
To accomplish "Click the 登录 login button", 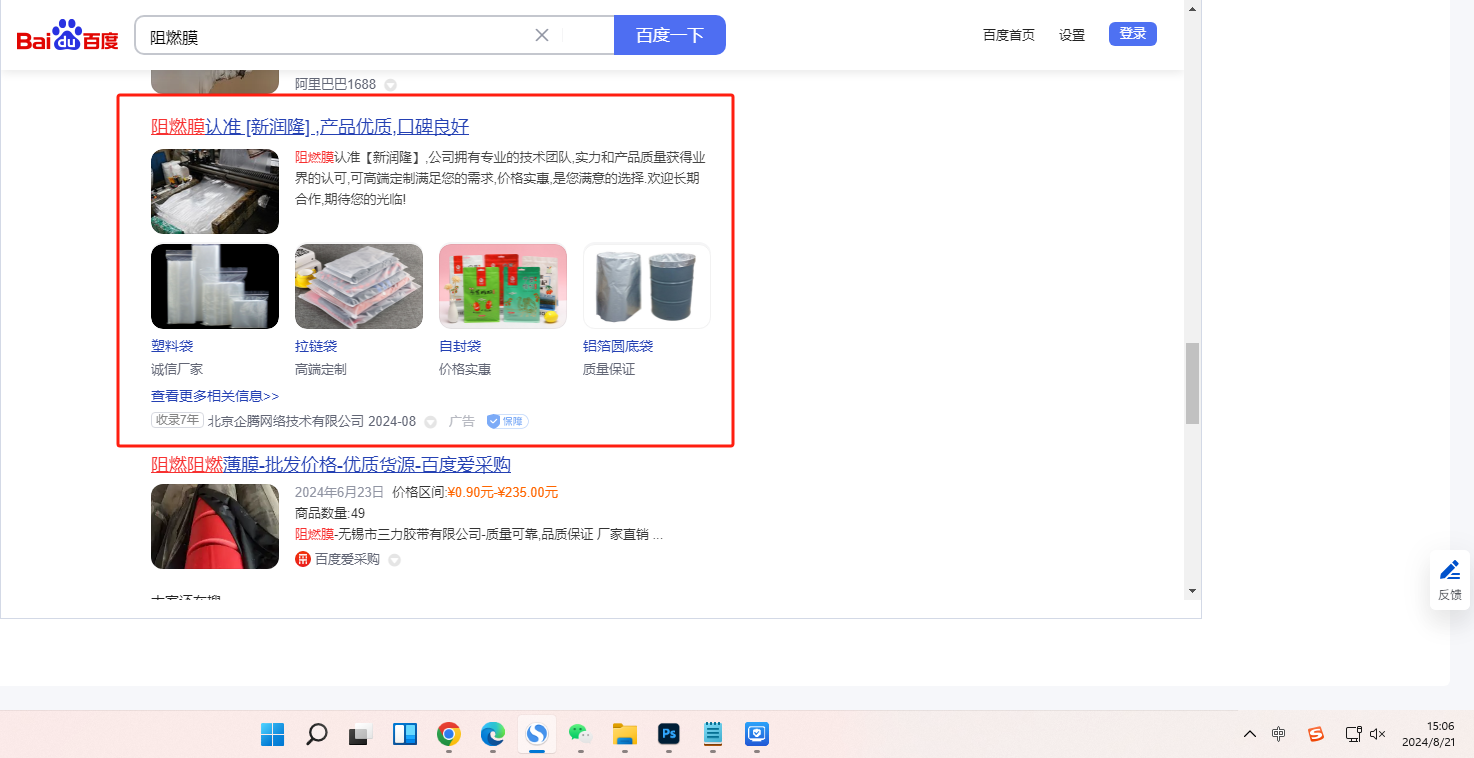I will (x=1133, y=34).
